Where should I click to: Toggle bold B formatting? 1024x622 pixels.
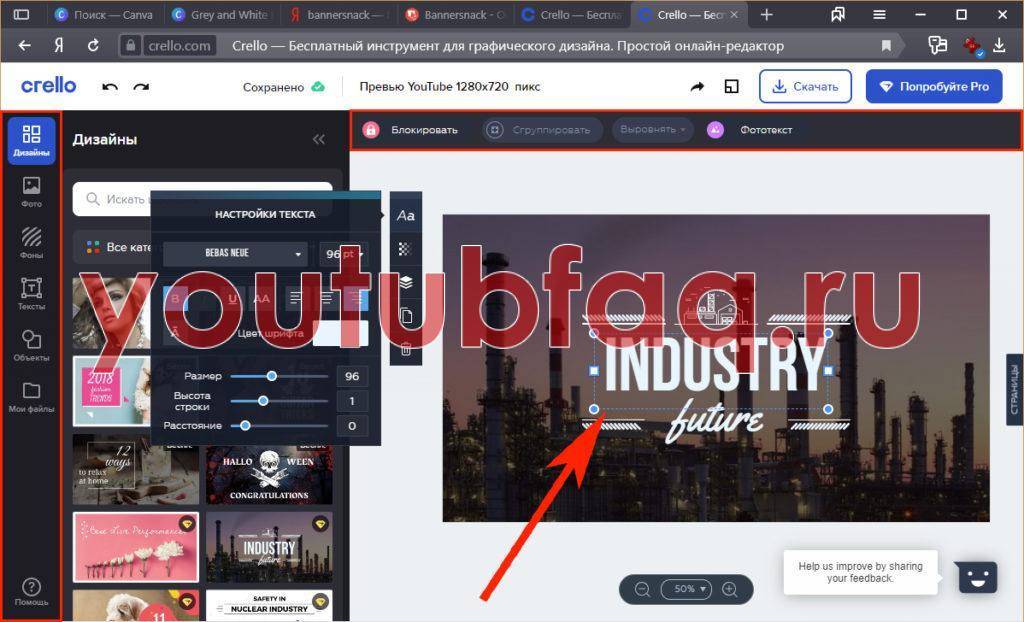coord(175,299)
